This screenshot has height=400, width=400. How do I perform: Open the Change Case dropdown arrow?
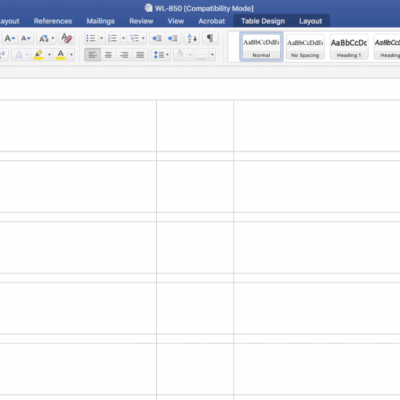[x=53, y=38]
